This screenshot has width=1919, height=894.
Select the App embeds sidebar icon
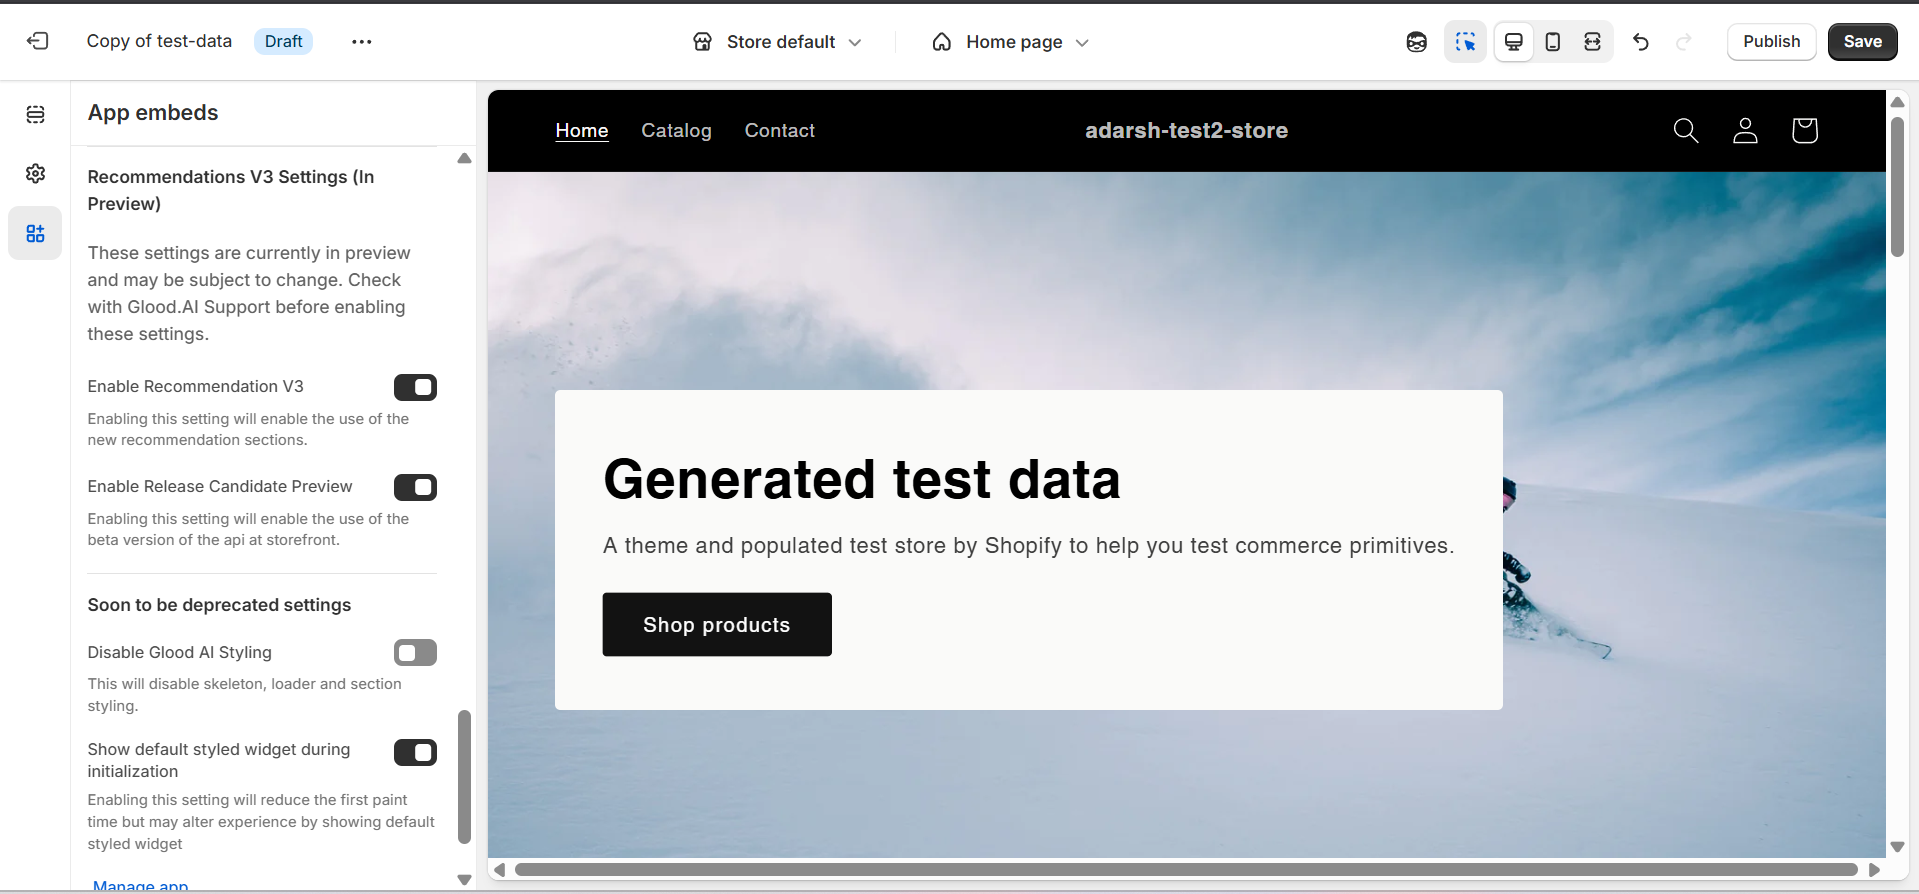pos(36,233)
